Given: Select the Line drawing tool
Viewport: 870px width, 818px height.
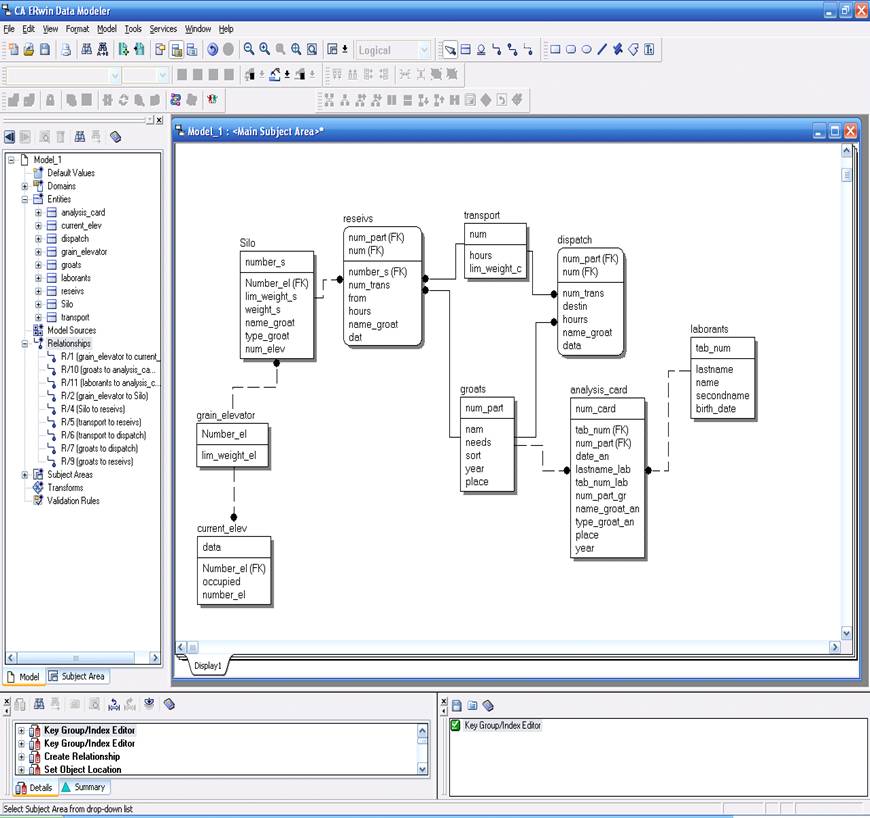Looking at the screenshot, I should (602, 49).
